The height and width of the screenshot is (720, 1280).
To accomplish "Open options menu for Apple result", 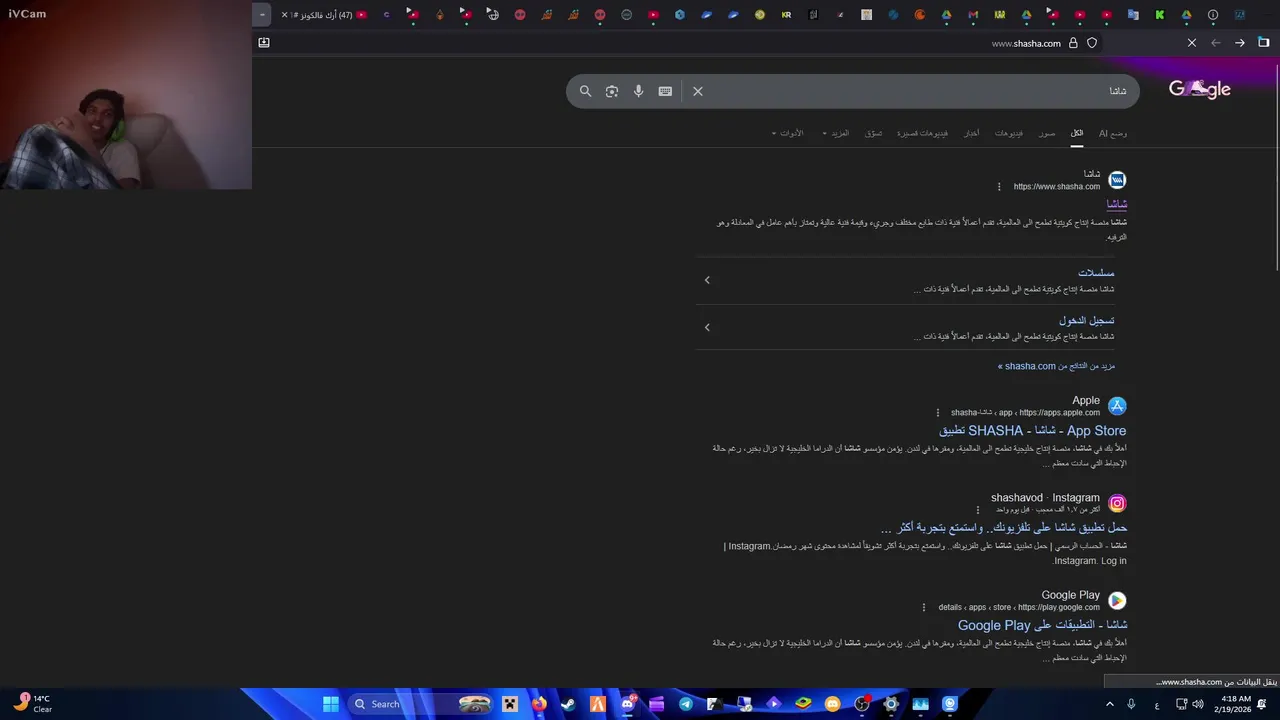I will pyautogui.click(x=937, y=413).
